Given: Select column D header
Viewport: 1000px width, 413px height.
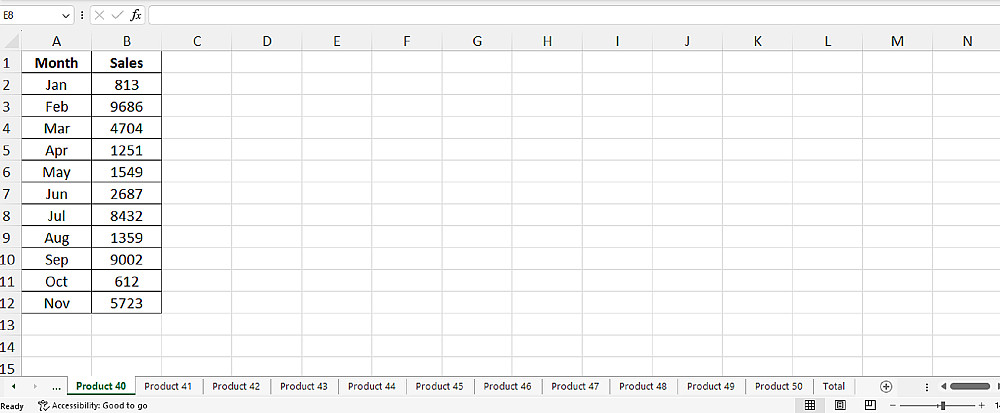Looking at the screenshot, I should [x=266, y=41].
